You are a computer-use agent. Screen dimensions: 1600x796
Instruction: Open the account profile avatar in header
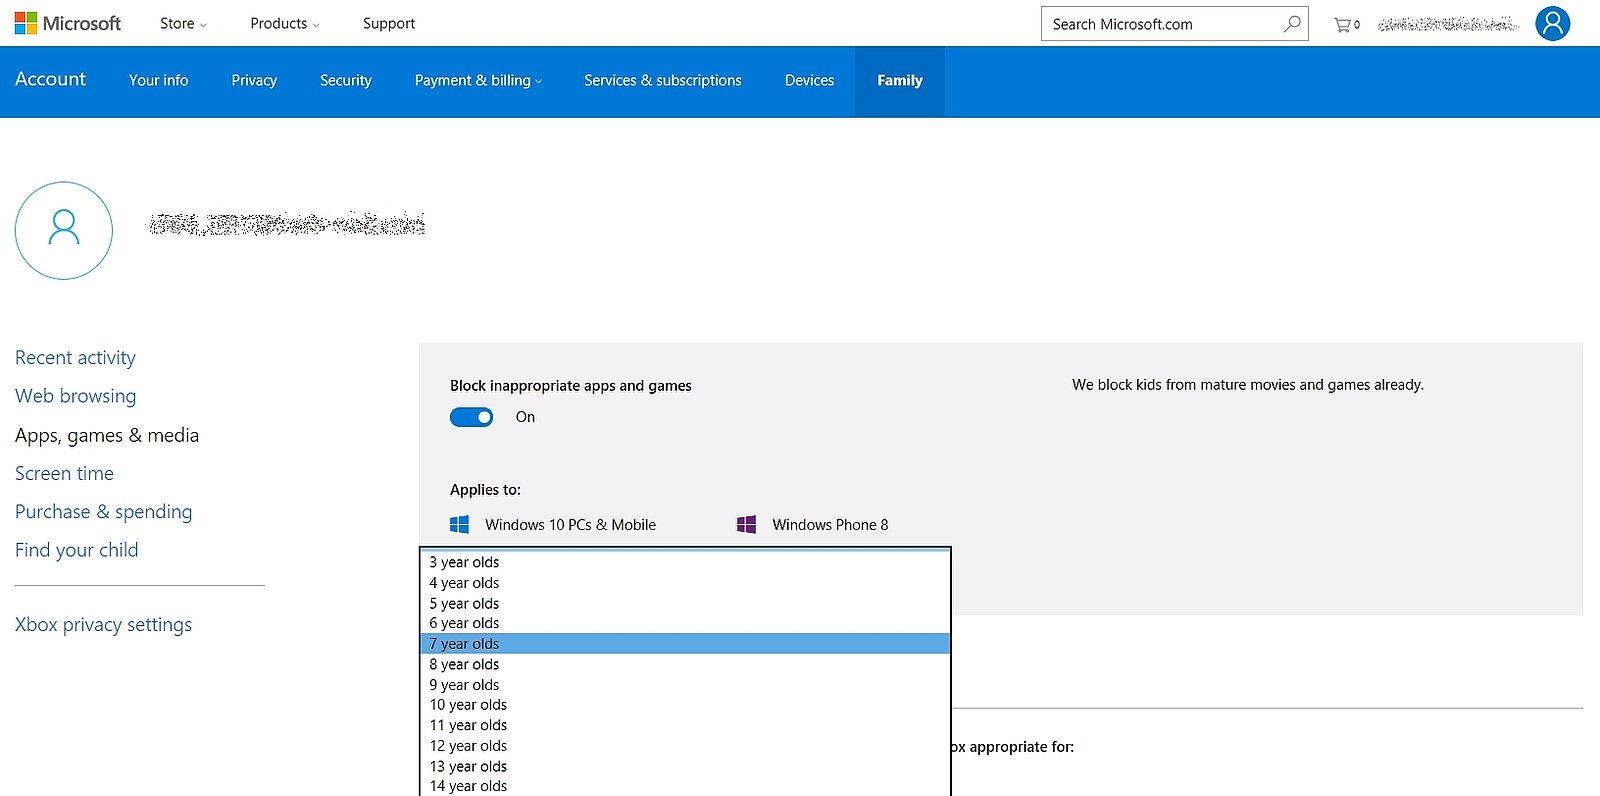(1552, 23)
